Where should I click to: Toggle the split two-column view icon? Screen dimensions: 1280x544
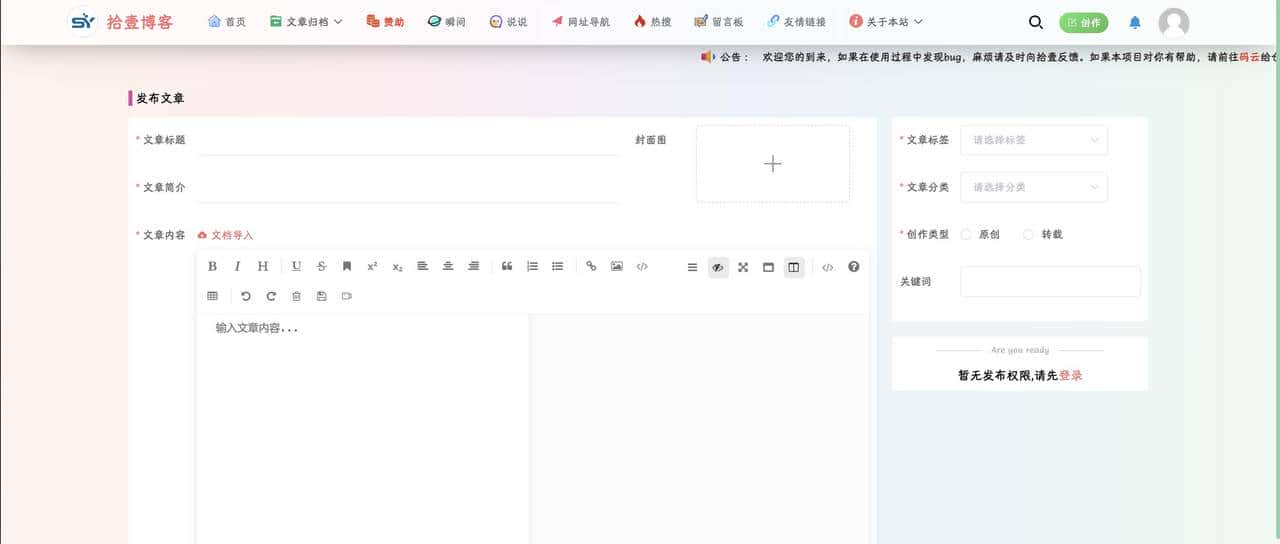[794, 267]
